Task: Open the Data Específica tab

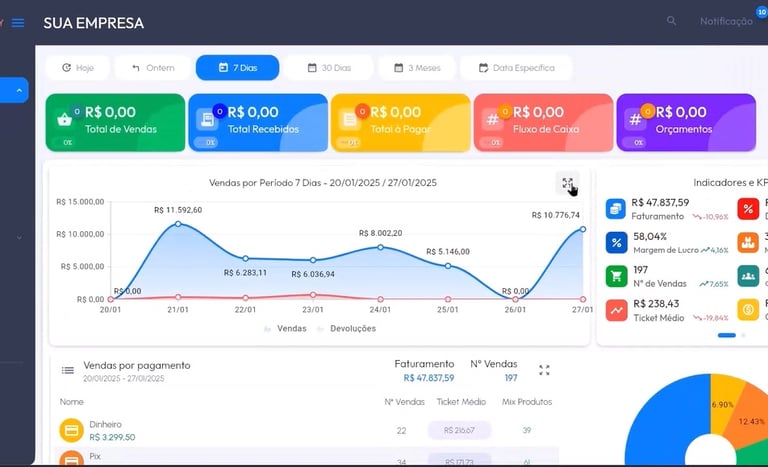Action: pyautogui.click(x=516, y=68)
